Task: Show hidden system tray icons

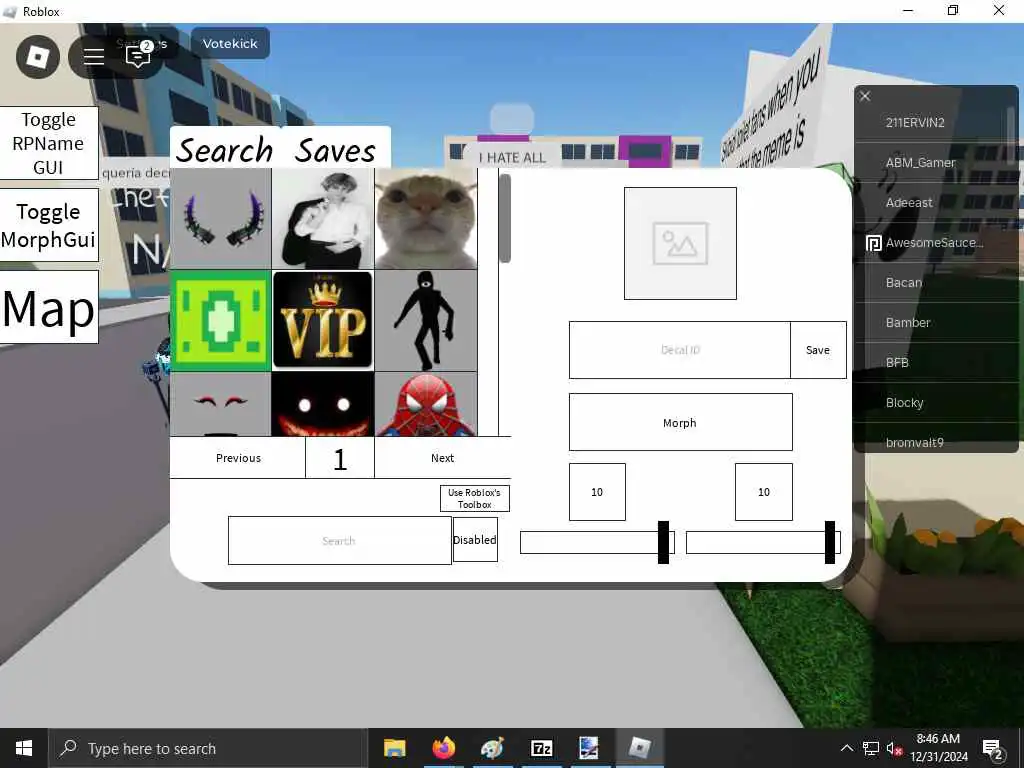Action: tap(846, 748)
